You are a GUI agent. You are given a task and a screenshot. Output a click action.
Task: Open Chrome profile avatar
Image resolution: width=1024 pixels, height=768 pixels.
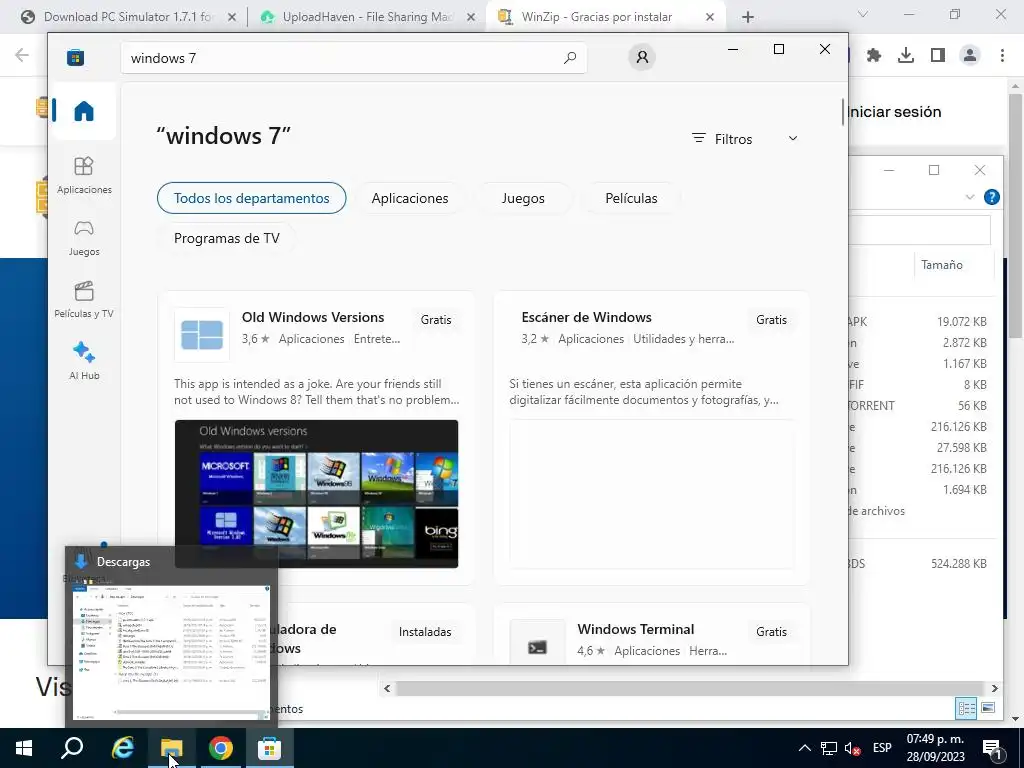tap(970, 56)
